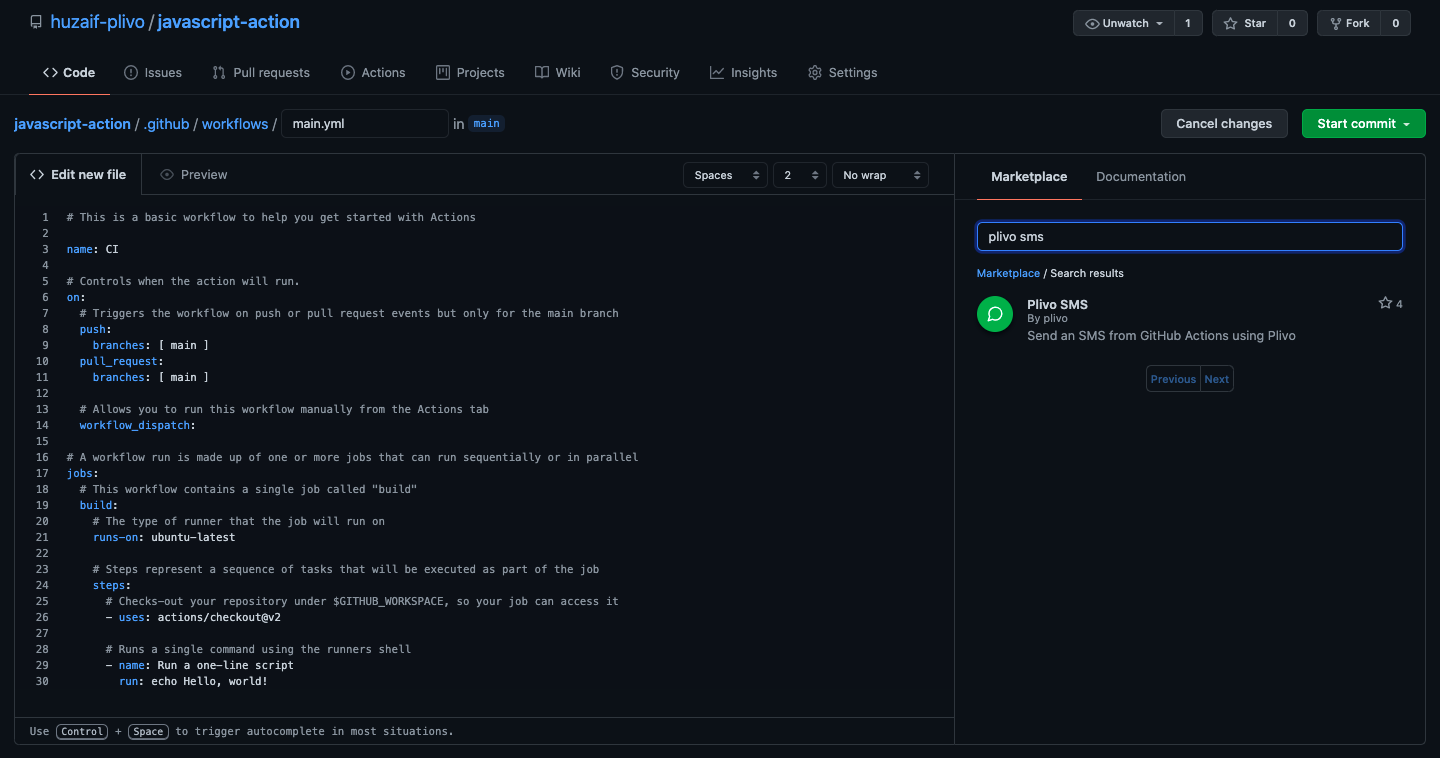Open the Spaces indentation mode dropdown

click(724, 174)
